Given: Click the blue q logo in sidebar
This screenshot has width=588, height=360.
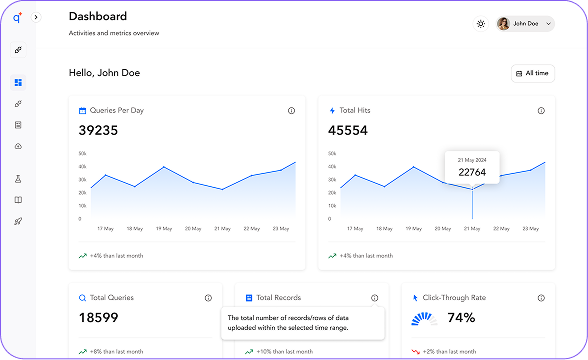Looking at the screenshot, I should click(18, 17).
